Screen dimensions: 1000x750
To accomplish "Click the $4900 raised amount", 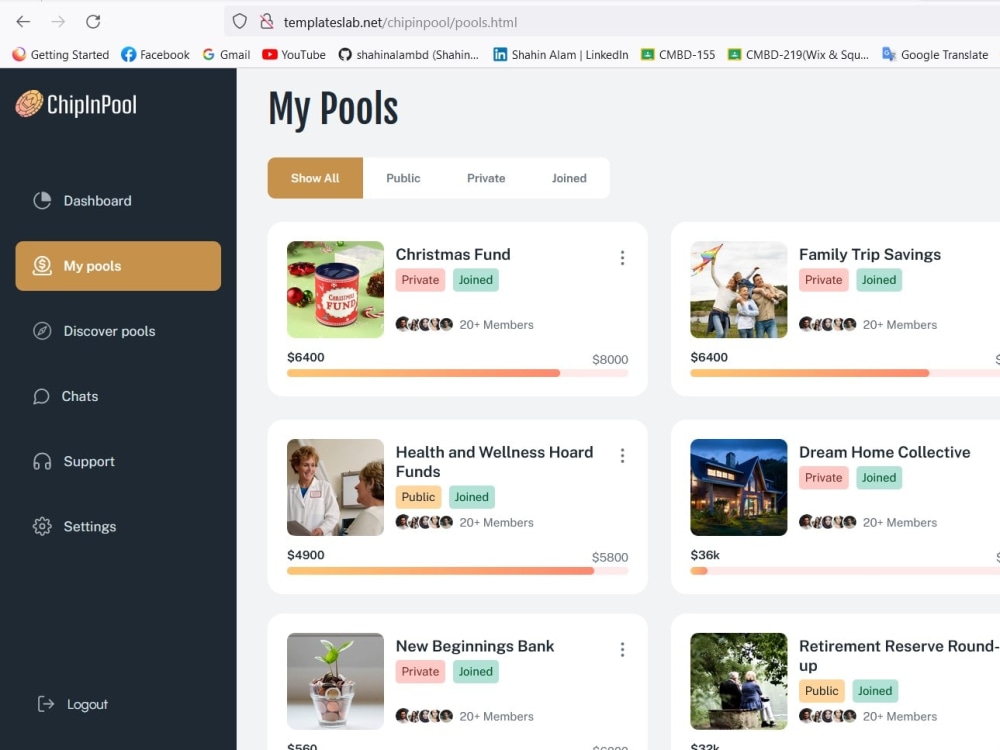I will point(305,555).
